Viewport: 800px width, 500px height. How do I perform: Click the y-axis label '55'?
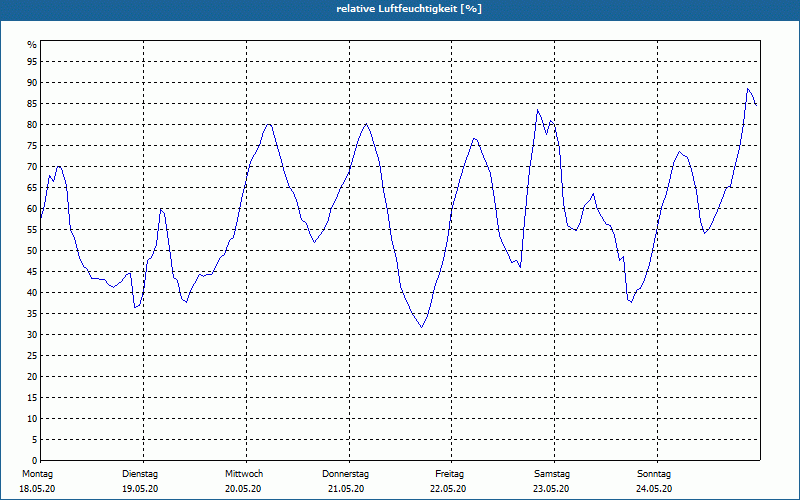32,230
